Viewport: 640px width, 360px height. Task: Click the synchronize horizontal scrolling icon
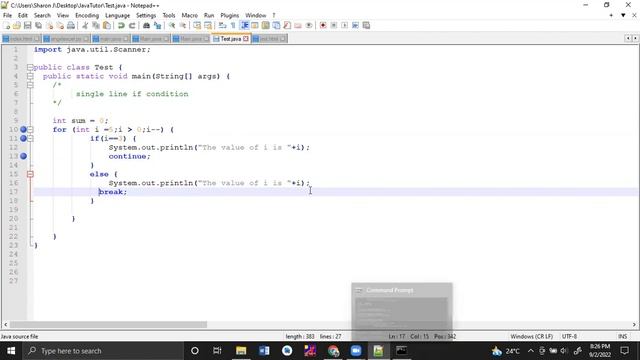pyautogui.click(x=208, y=25)
